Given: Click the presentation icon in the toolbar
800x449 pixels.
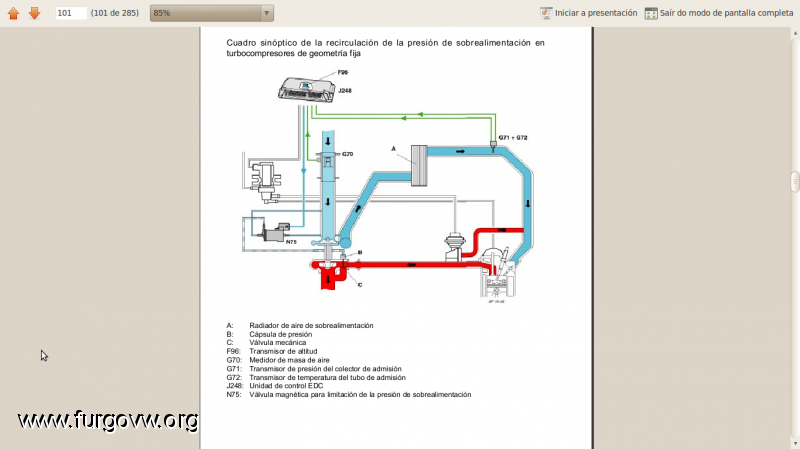Looking at the screenshot, I should pos(546,13).
